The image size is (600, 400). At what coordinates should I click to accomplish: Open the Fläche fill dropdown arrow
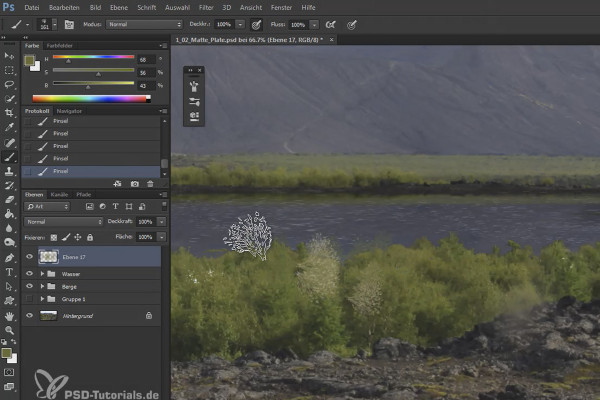click(162, 237)
